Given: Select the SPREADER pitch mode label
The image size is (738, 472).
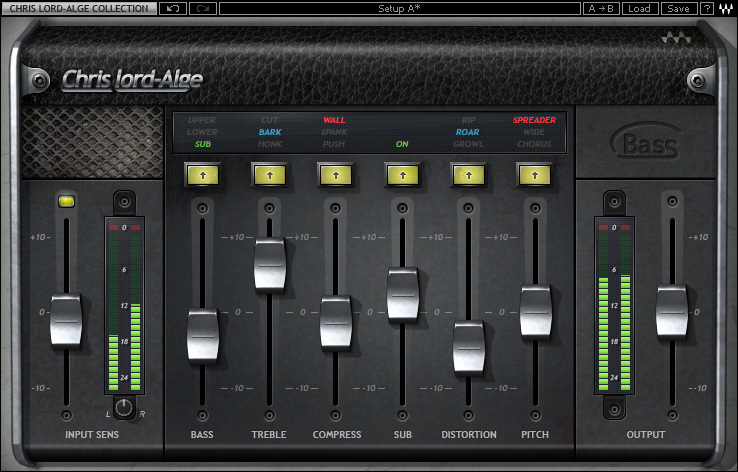Looking at the screenshot, I should click(x=535, y=120).
